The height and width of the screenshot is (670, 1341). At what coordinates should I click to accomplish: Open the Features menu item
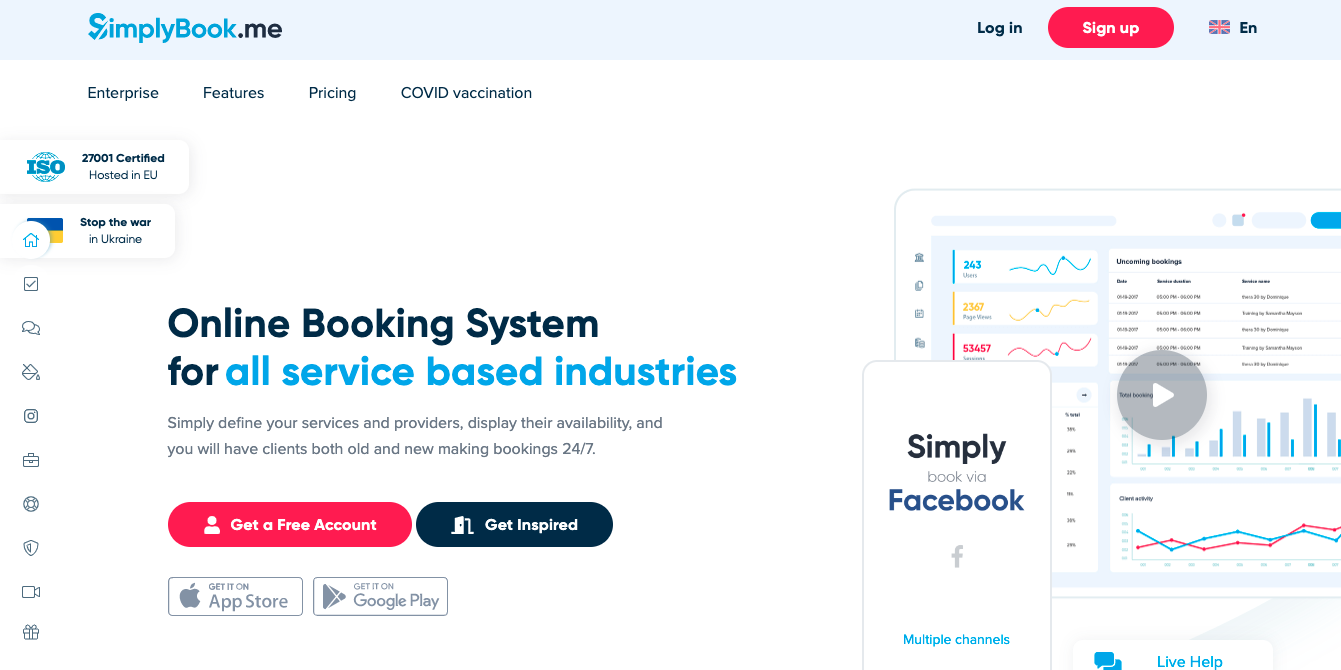233,93
